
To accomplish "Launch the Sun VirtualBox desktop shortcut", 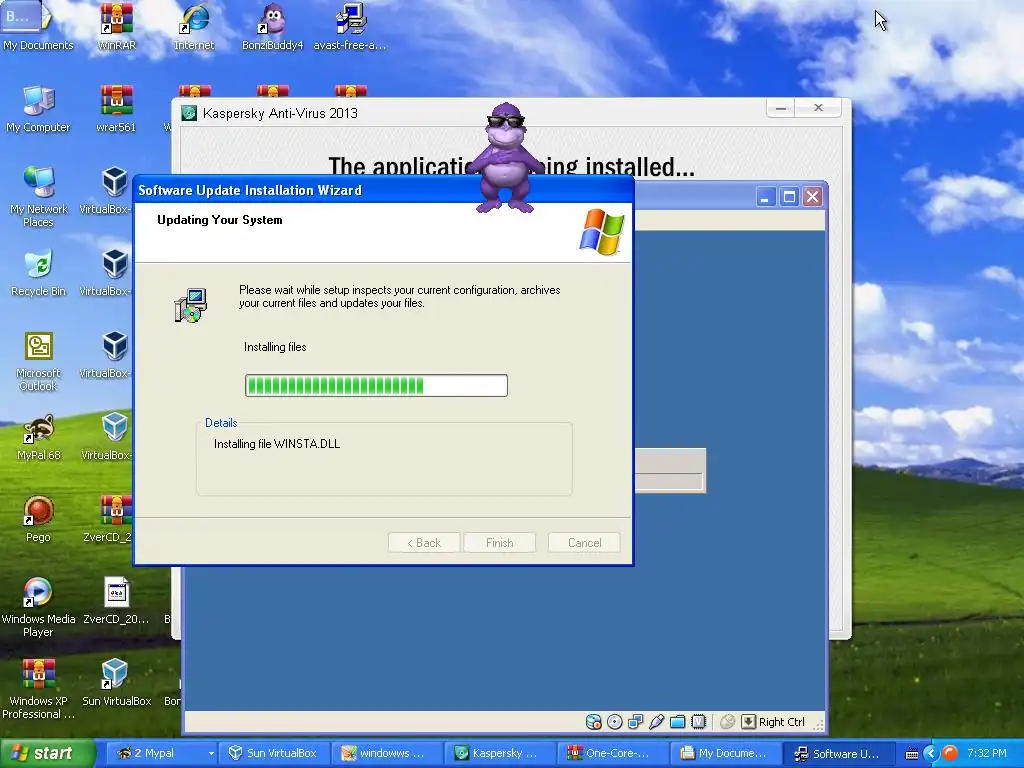I will [x=116, y=683].
